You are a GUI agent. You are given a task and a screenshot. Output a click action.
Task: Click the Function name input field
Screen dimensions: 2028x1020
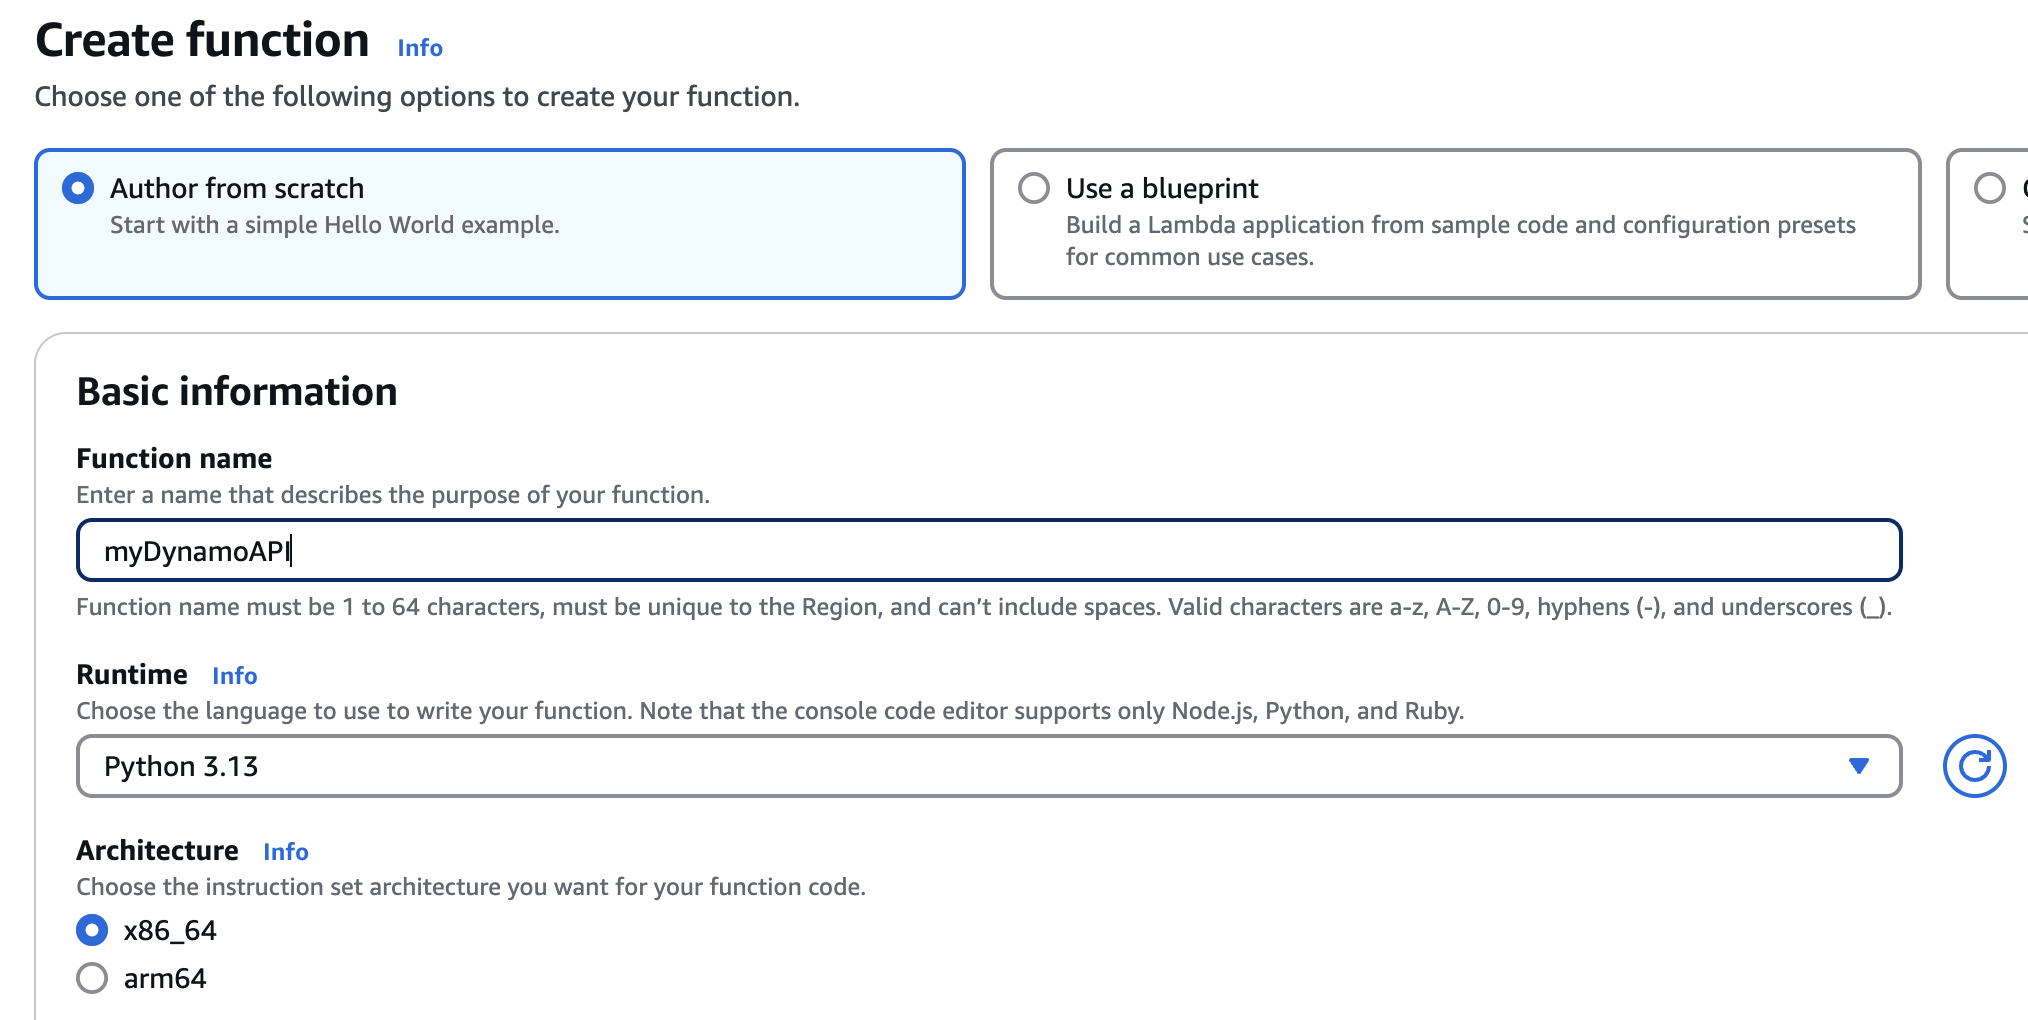(x=988, y=549)
